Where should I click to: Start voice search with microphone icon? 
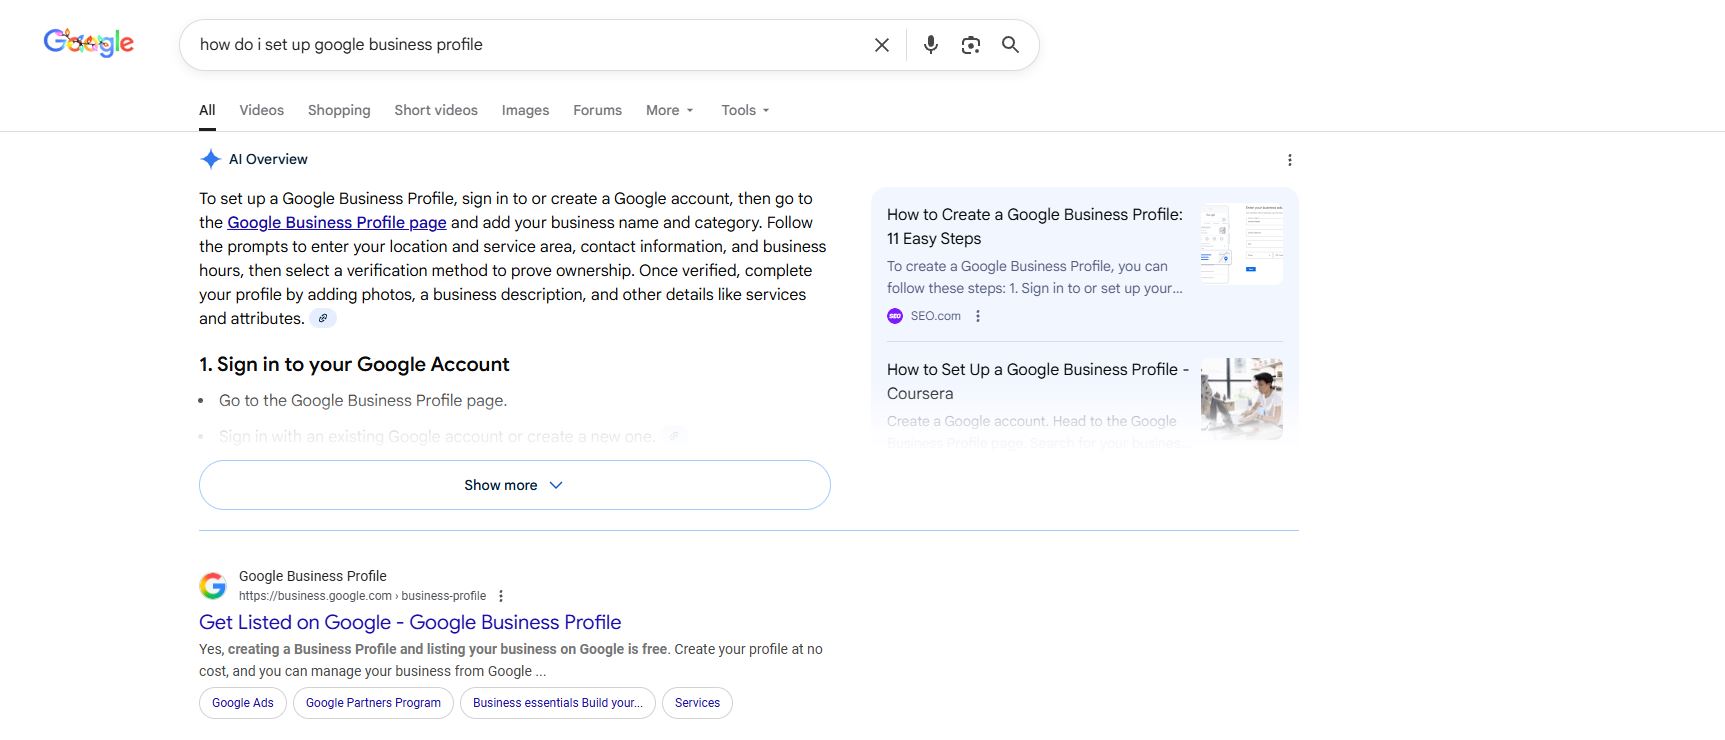click(x=930, y=45)
